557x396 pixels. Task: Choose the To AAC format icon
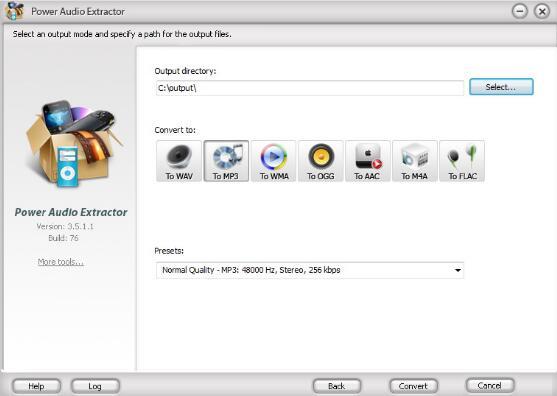[368, 161]
